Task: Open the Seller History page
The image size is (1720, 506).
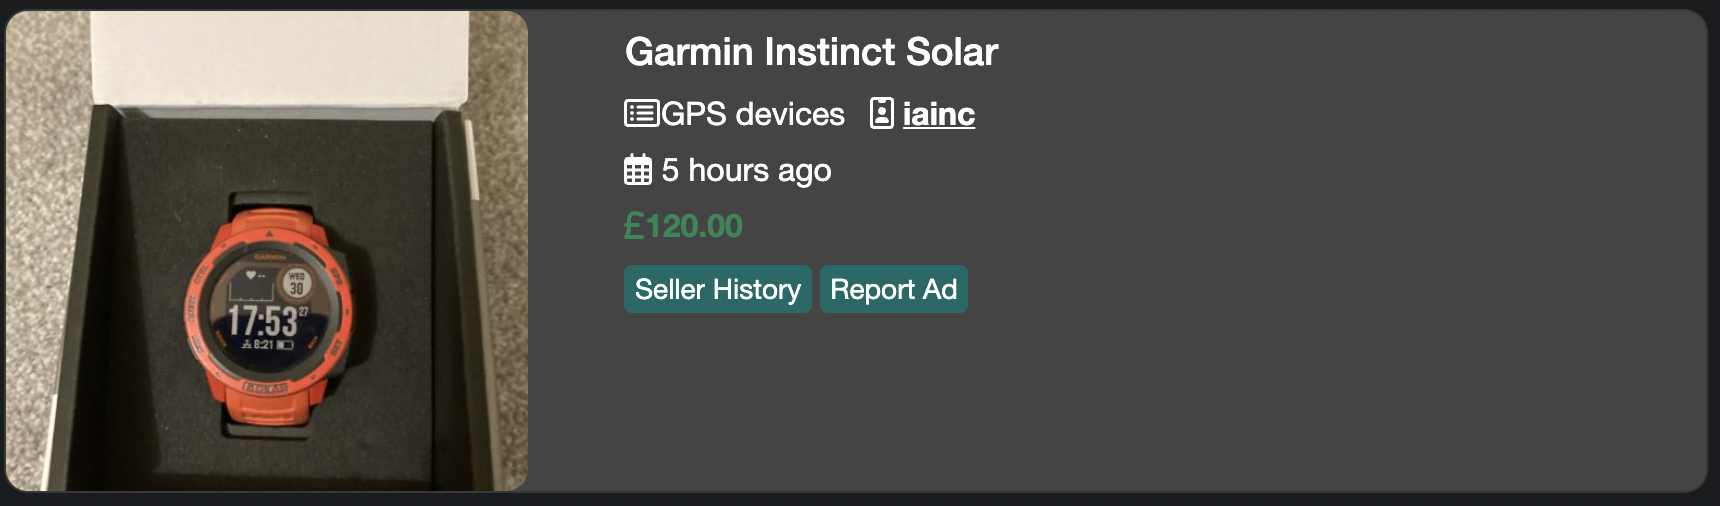Action: tap(717, 289)
